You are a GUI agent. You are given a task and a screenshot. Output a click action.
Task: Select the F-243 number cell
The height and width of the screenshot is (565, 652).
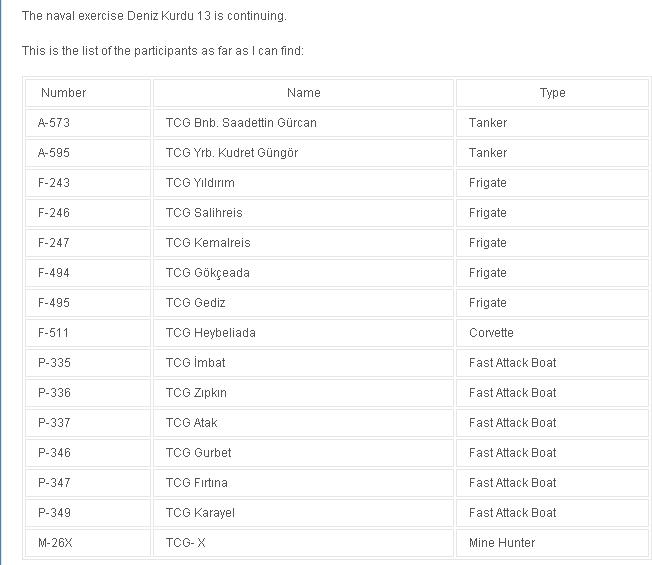click(88, 183)
